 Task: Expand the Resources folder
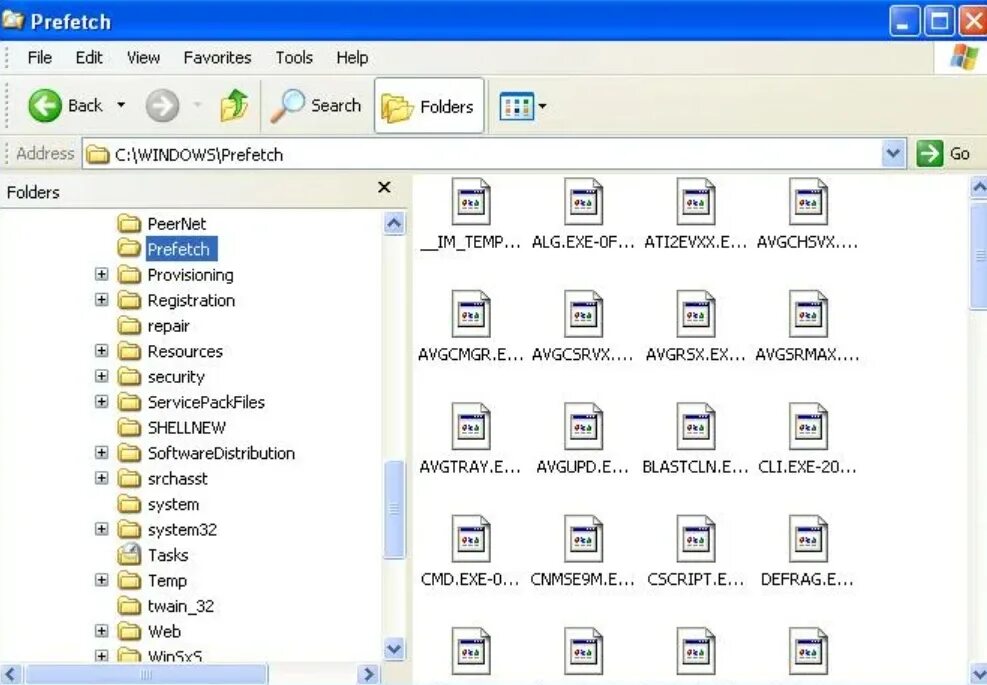click(x=101, y=350)
